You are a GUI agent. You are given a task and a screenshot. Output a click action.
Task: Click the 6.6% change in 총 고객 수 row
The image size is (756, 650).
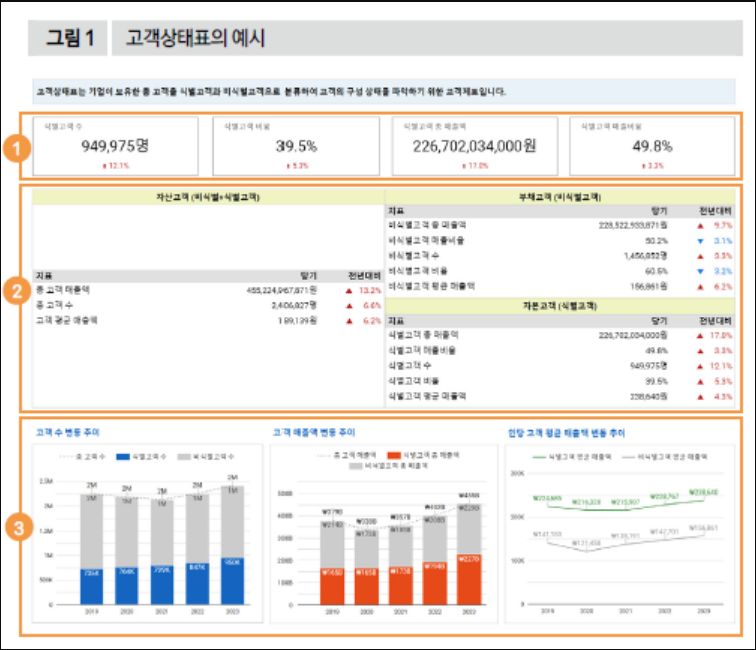tap(372, 306)
